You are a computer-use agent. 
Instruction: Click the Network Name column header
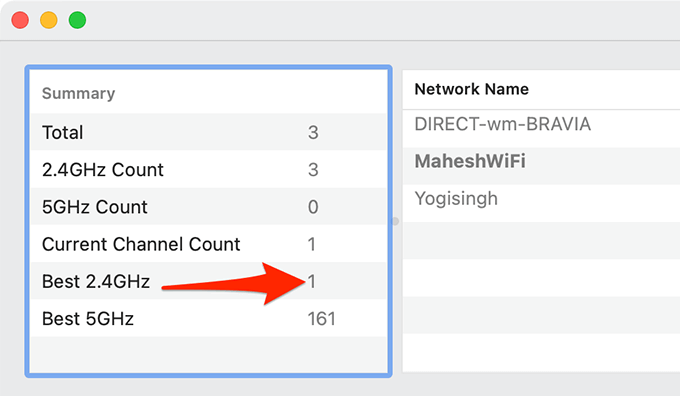pos(471,89)
